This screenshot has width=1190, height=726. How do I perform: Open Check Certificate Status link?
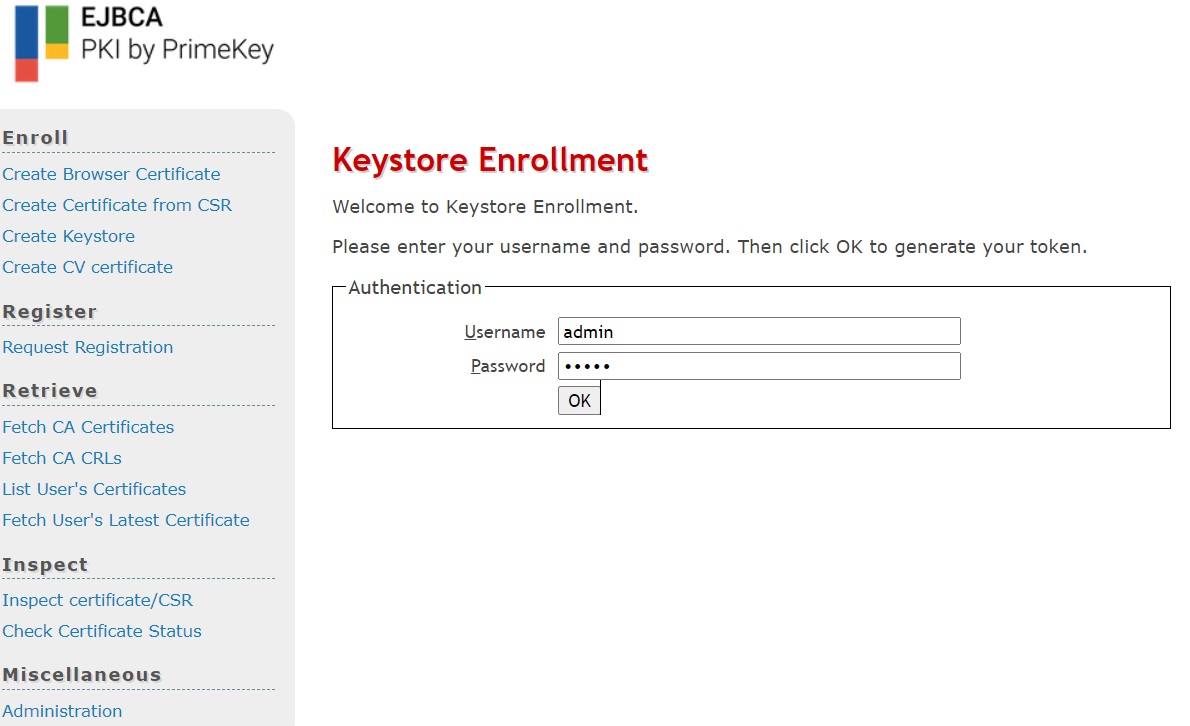pos(102,632)
